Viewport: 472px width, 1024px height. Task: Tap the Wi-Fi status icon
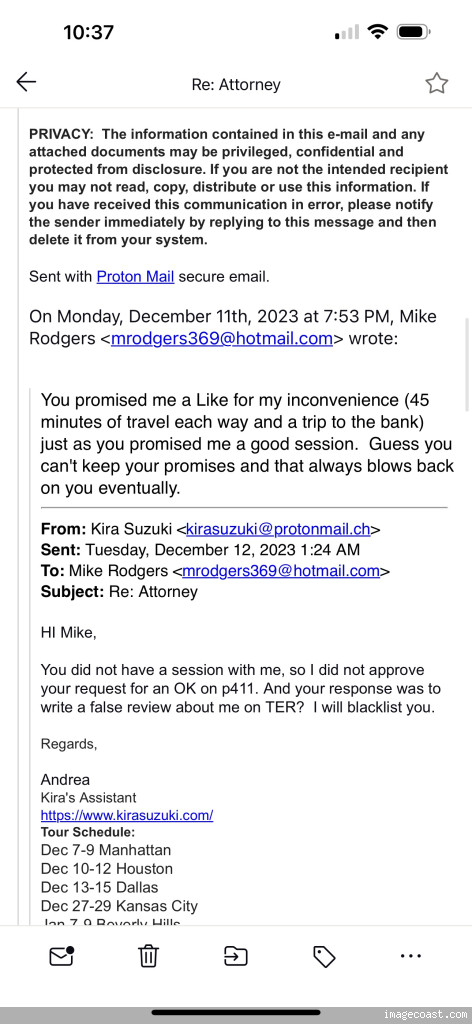pos(377,31)
